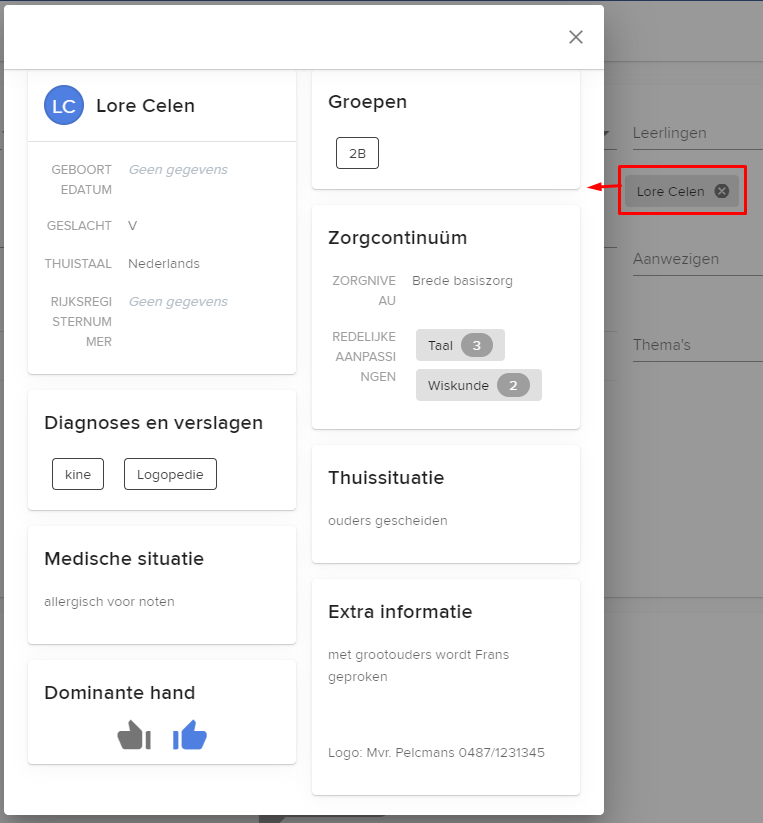Click the LC avatar circle
Image resolution: width=763 pixels, height=823 pixels.
[64, 105]
